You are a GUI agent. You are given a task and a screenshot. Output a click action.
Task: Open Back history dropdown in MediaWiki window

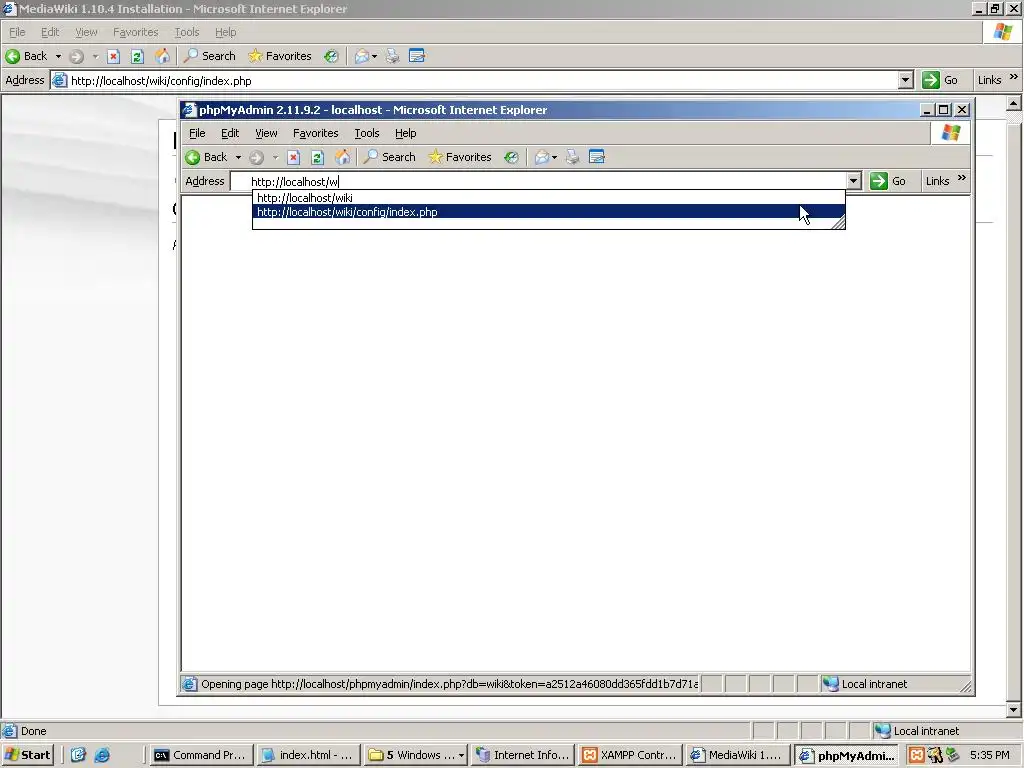(x=58, y=56)
